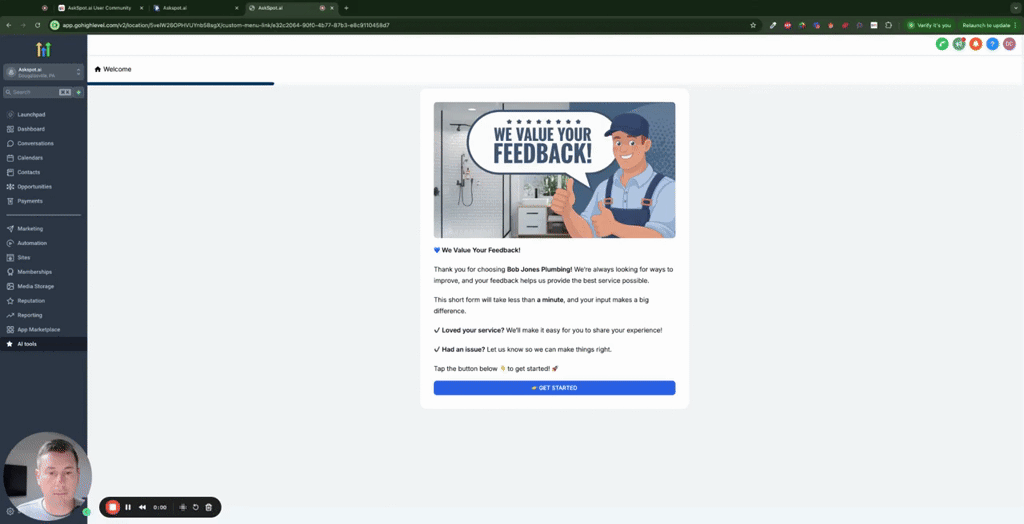The image size is (1024, 524).
Task: Open the sidebar settings gear icon
Action: coord(10,512)
